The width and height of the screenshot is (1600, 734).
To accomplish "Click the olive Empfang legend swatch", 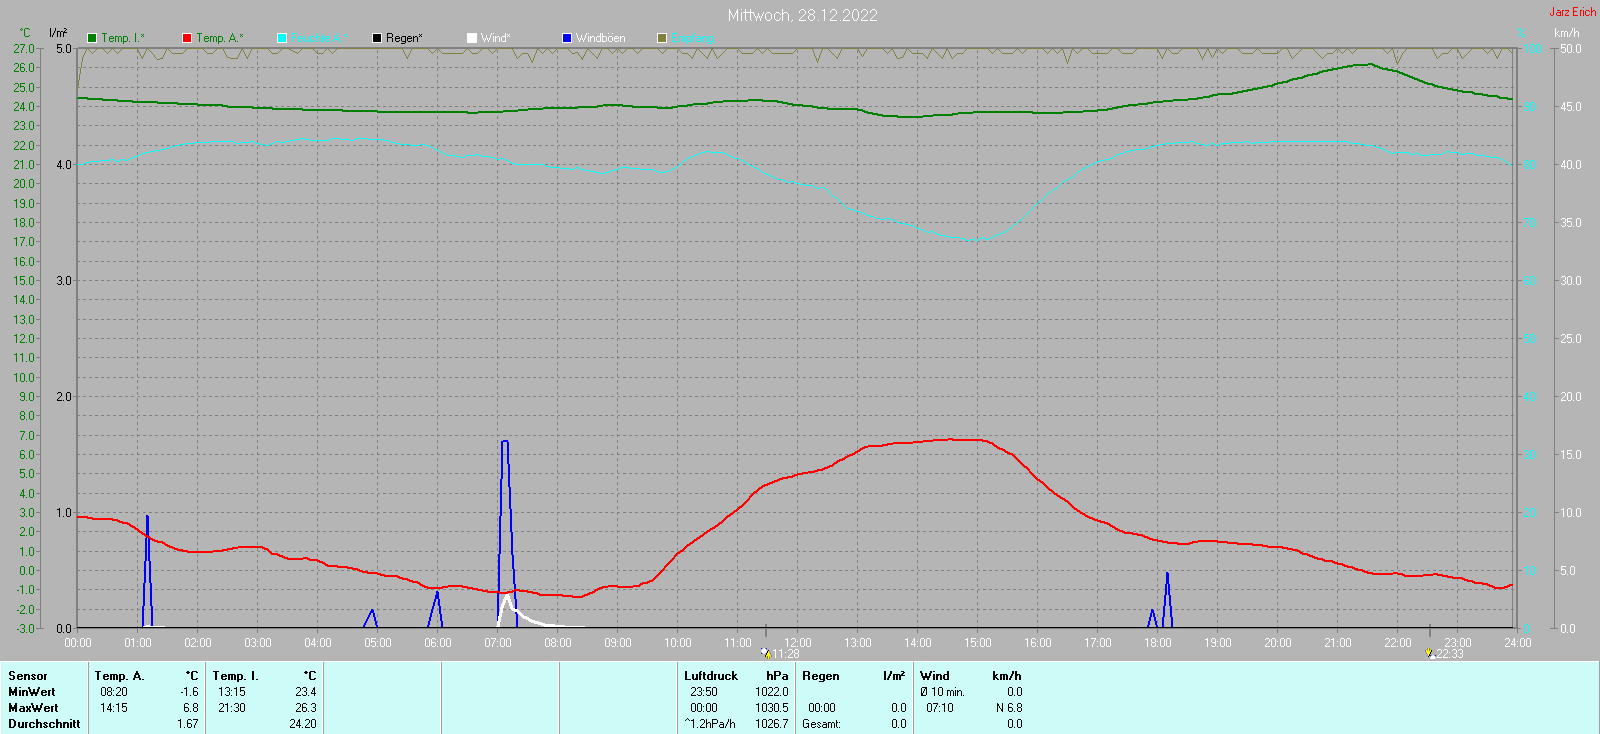I will point(662,38).
